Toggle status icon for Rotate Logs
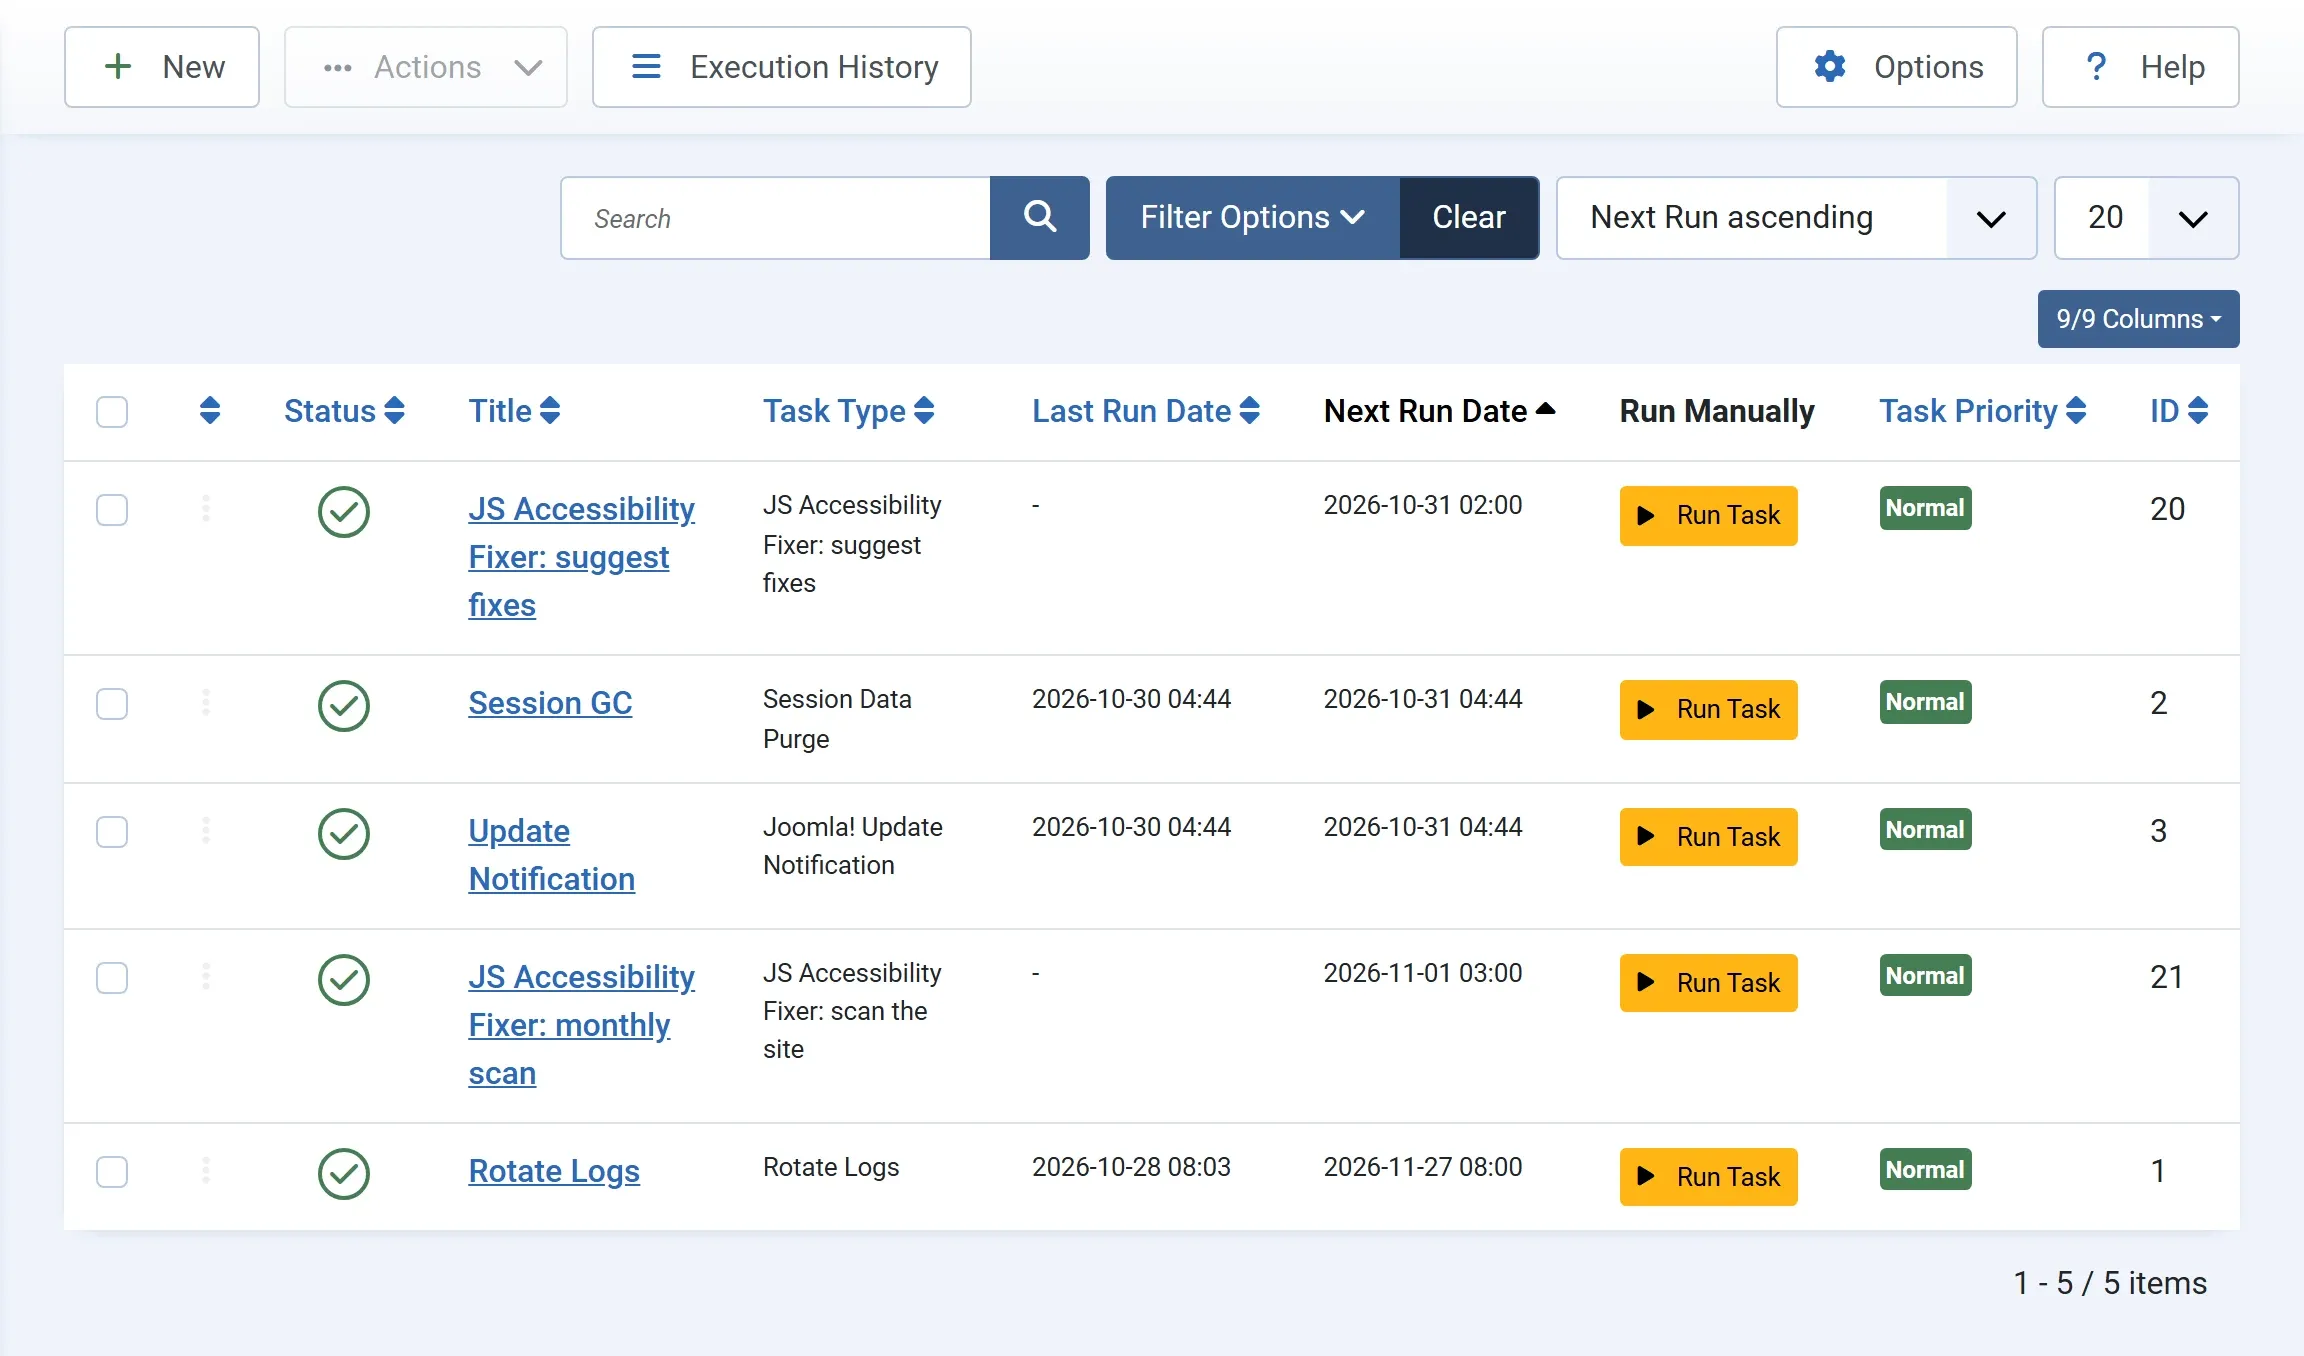The width and height of the screenshot is (2304, 1356). pyautogui.click(x=344, y=1174)
